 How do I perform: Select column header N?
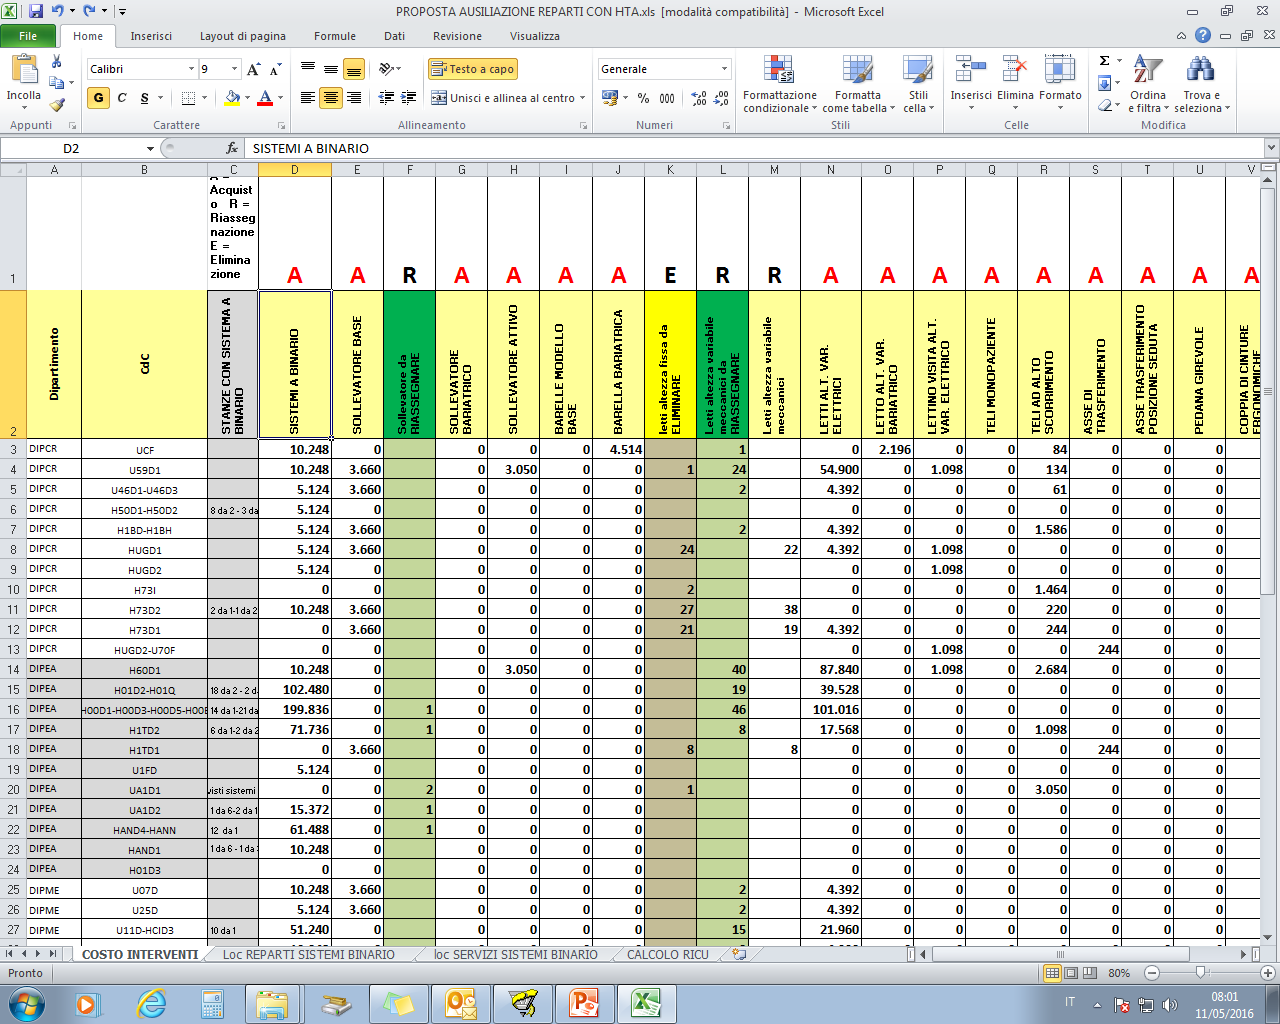pyautogui.click(x=830, y=170)
